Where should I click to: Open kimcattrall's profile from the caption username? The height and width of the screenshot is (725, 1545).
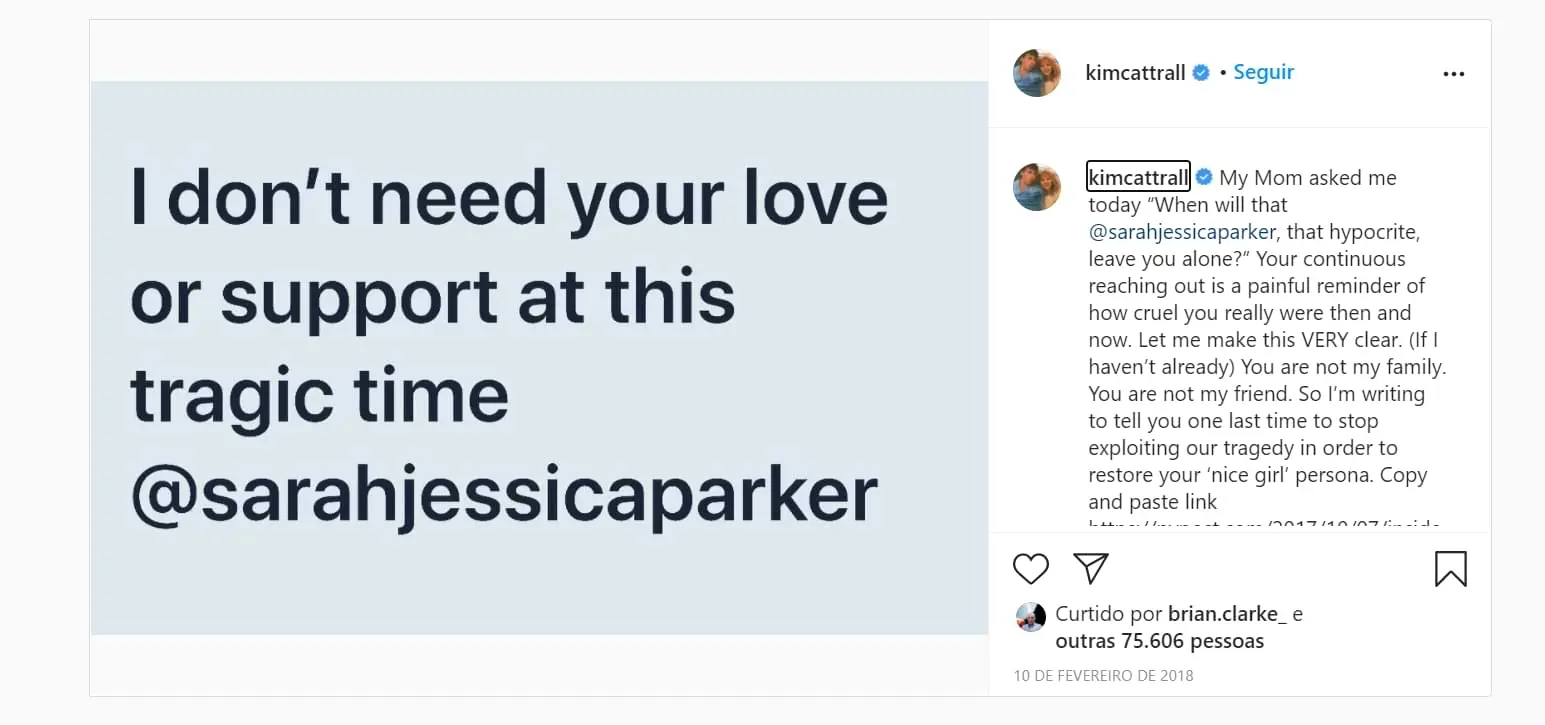click(1137, 176)
